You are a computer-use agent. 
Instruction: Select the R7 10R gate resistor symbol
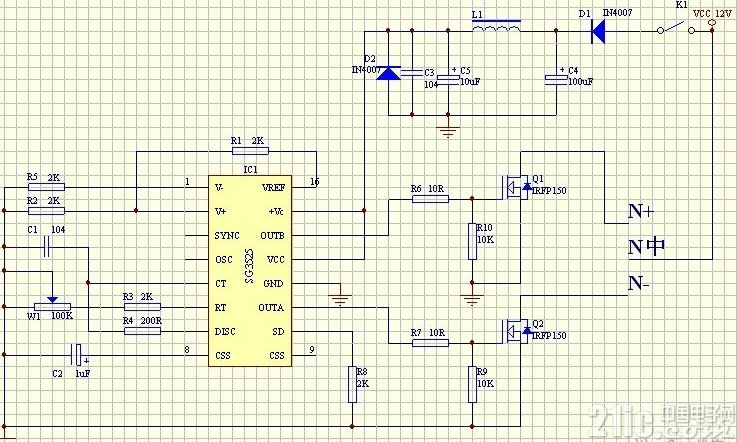click(431, 343)
